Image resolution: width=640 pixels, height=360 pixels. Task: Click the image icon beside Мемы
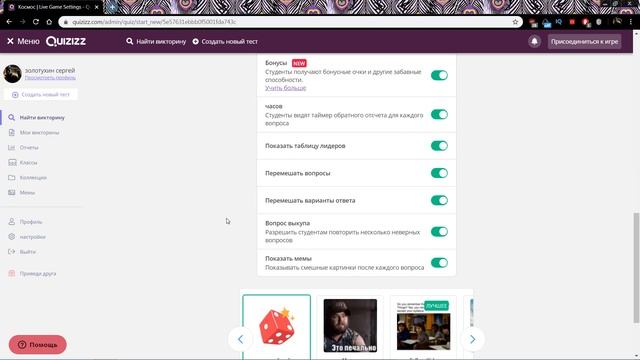tap(11, 192)
